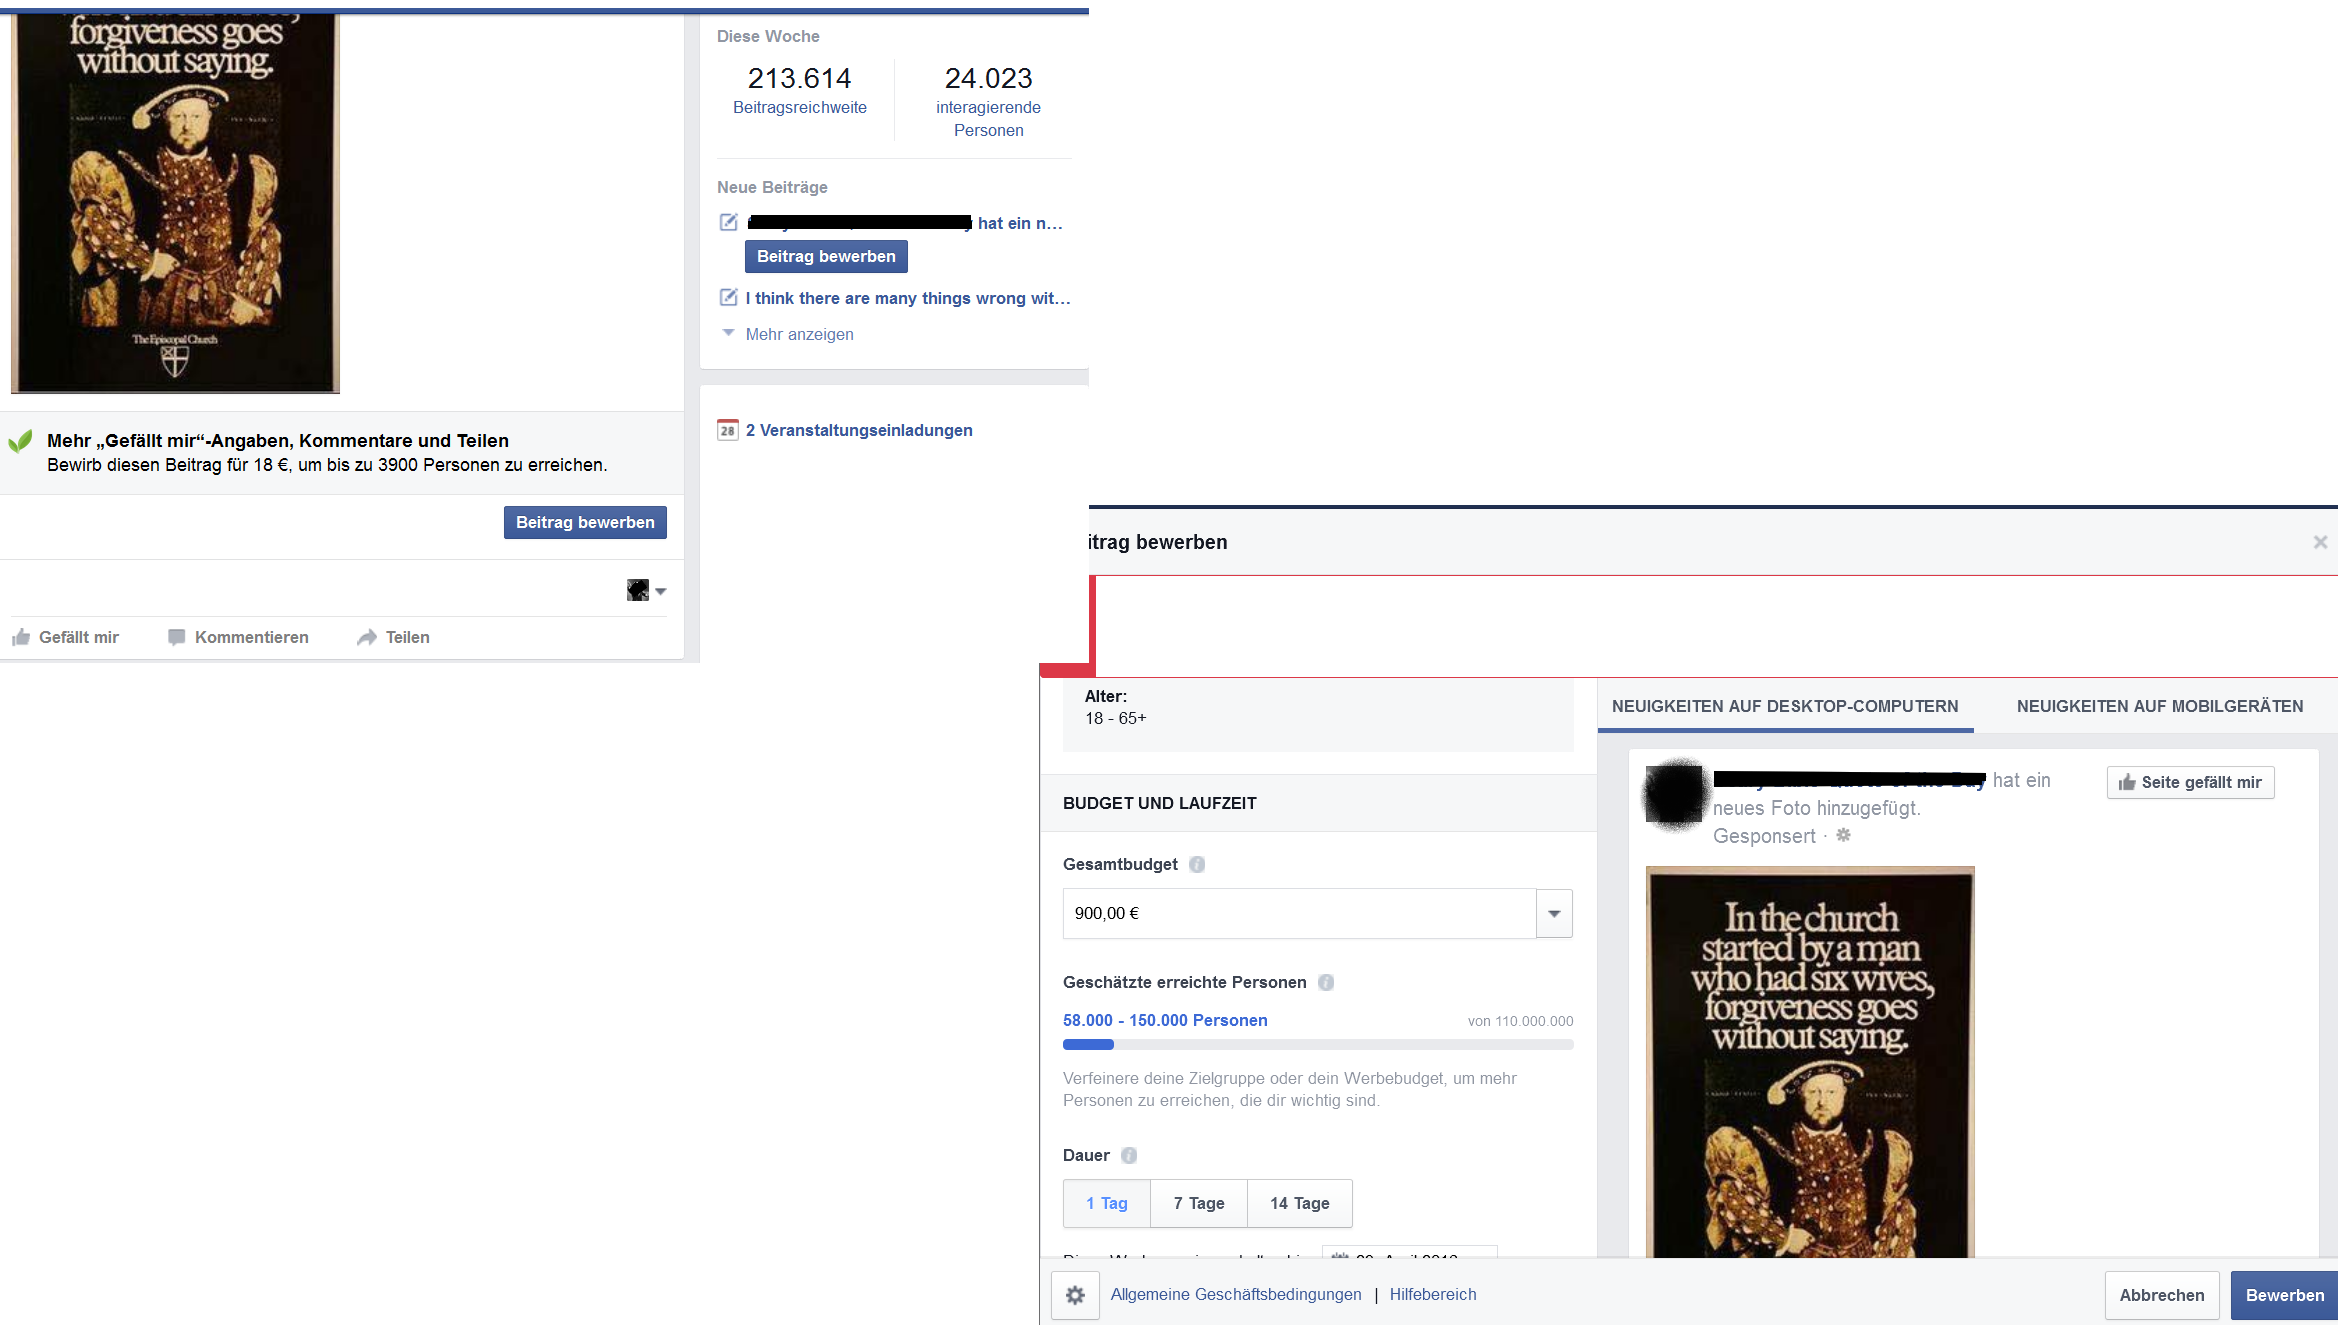
Task: Click info icon by Geschätzte erreichte Personen
Action: tap(1326, 982)
